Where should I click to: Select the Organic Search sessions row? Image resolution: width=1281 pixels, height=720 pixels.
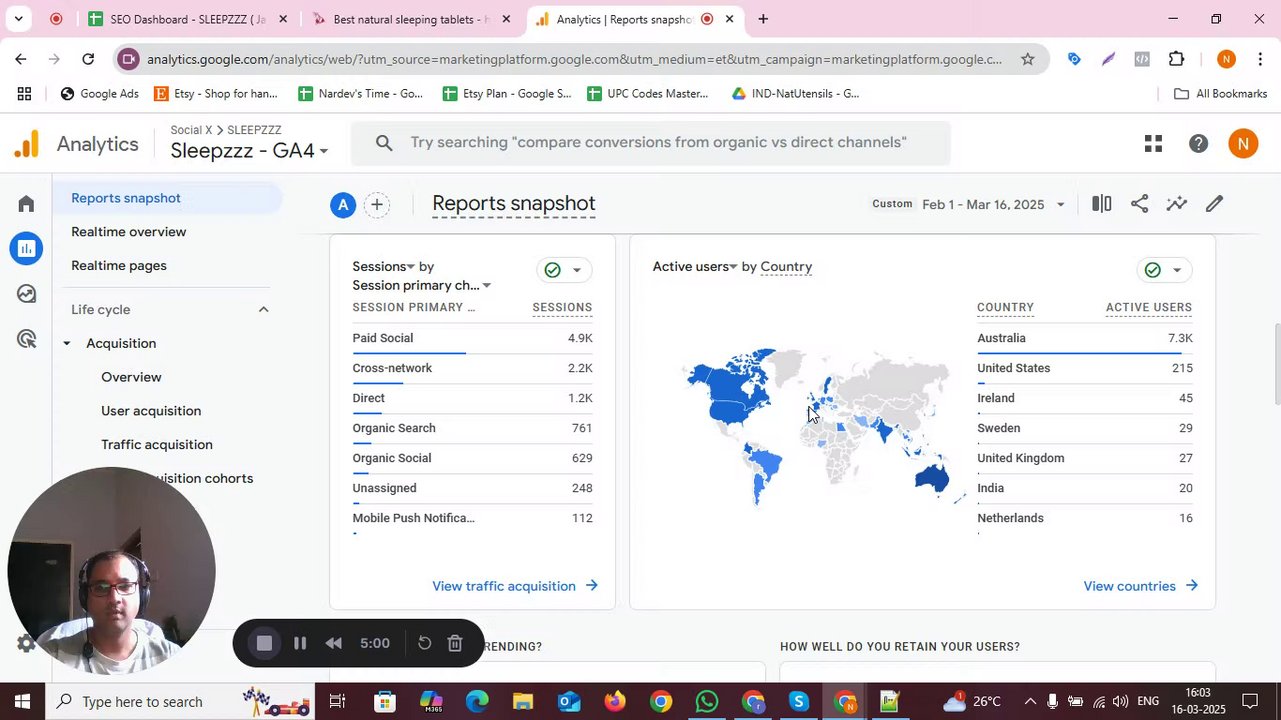click(472, 429)
